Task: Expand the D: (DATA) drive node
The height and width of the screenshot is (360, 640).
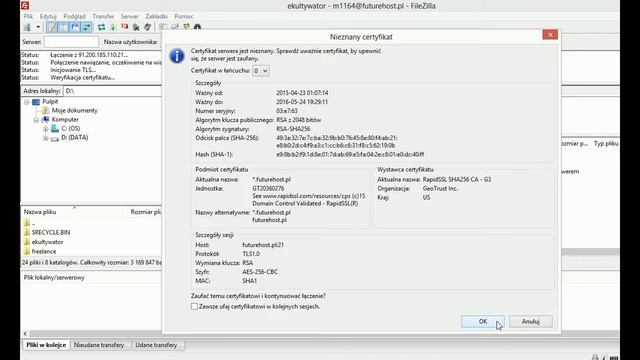Action: tap(46, 138)
